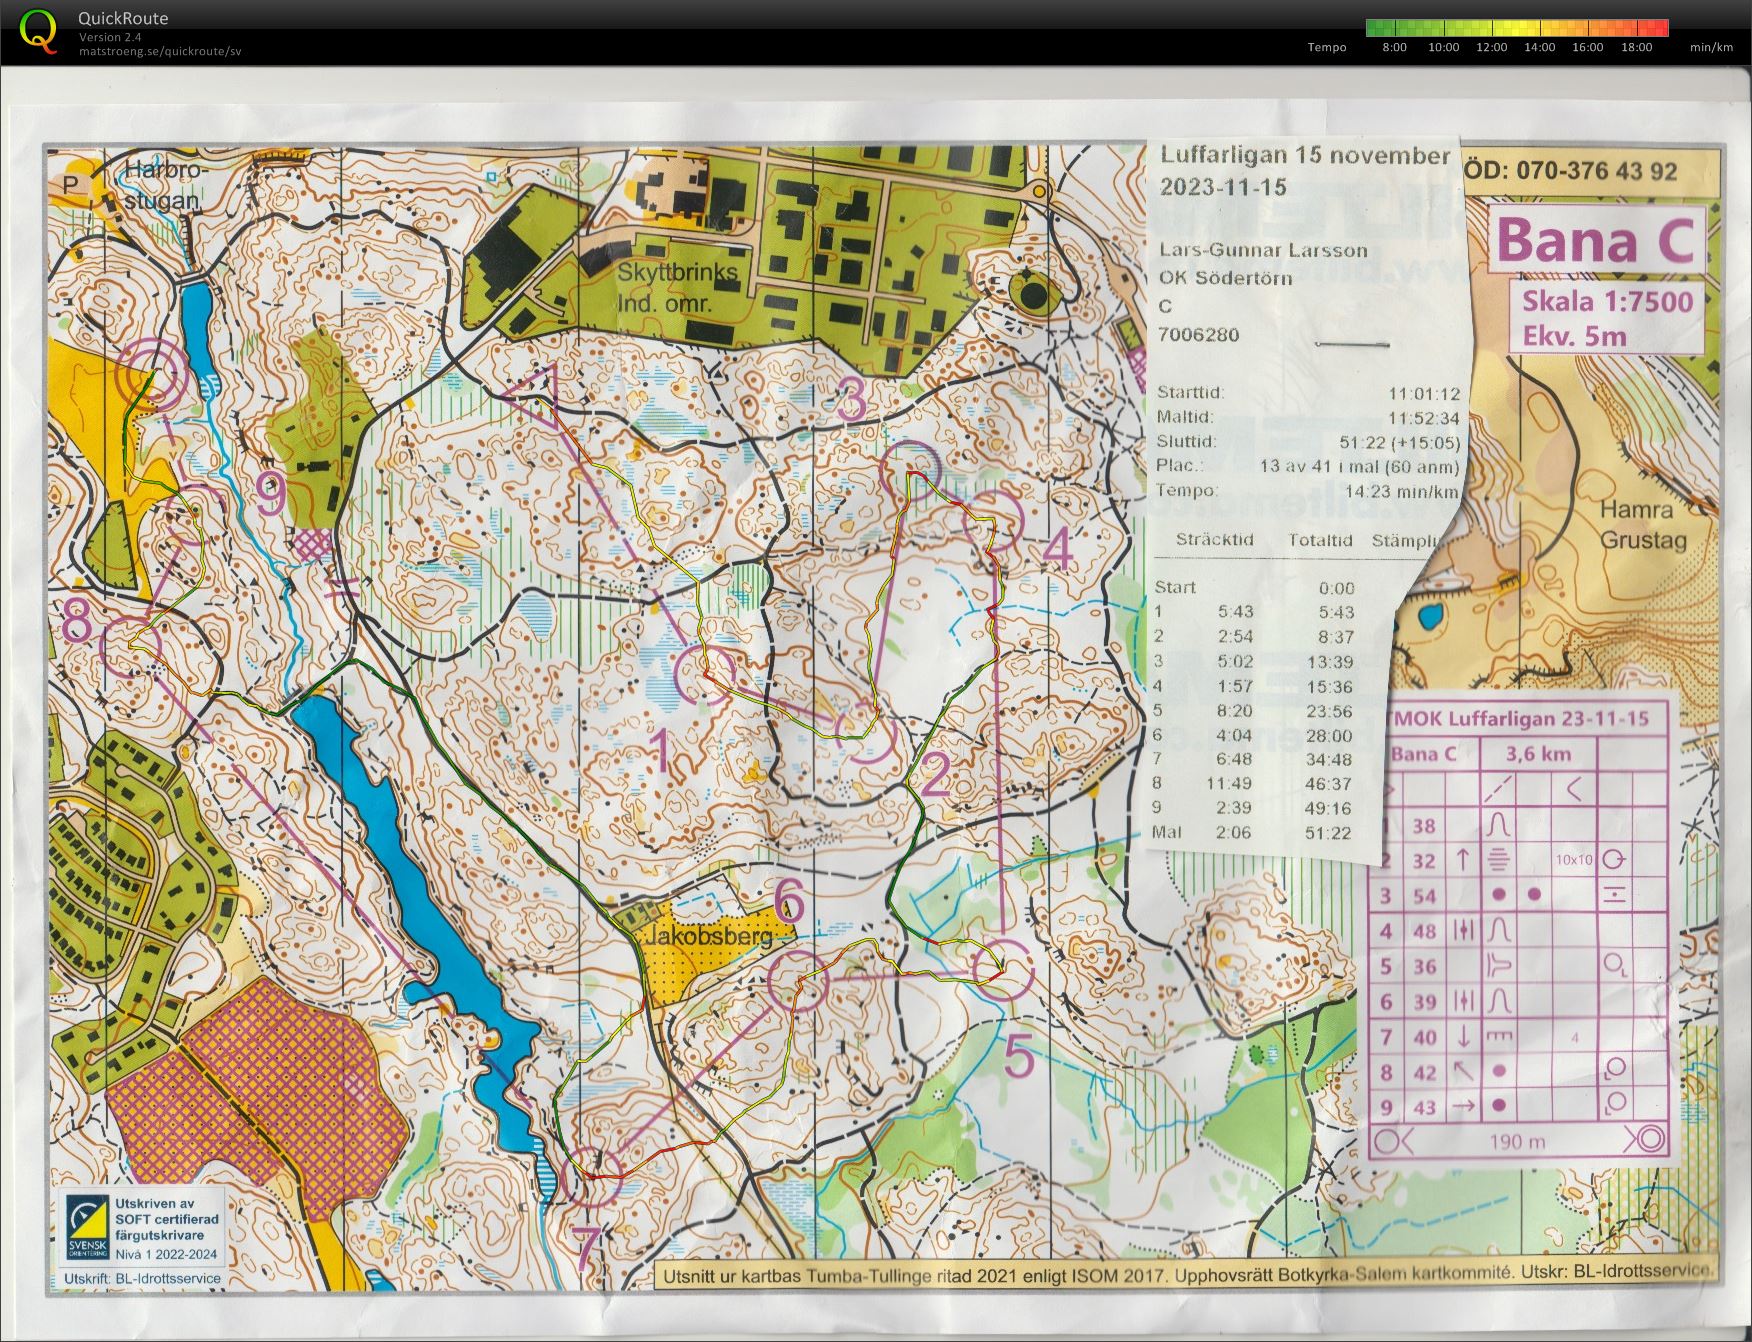
Task: Click the TMOK Luffarligan 23-11-15 table header
Action: (1518, 719)
